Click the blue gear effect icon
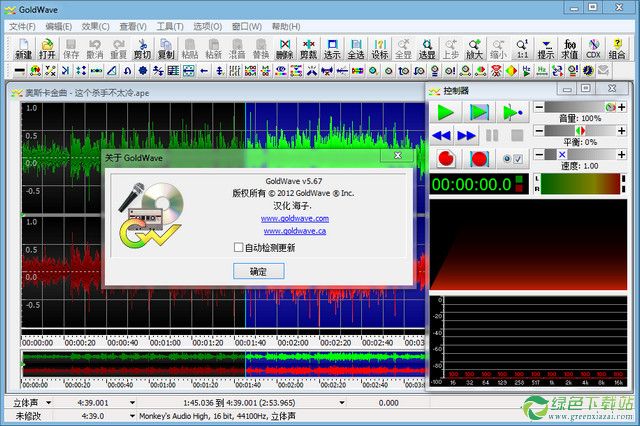The height and width of the screenshot is (426, 640). (142, 71)
